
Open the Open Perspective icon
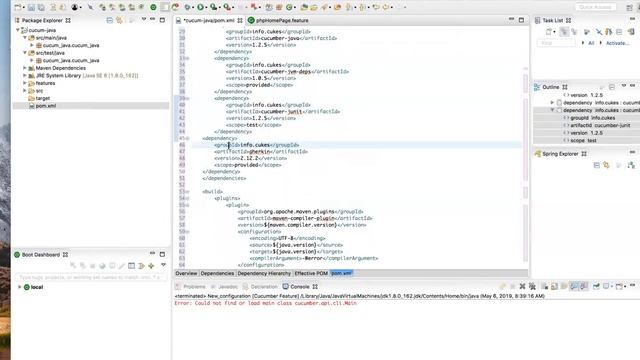pyautogui.click(x=629, y=7)
